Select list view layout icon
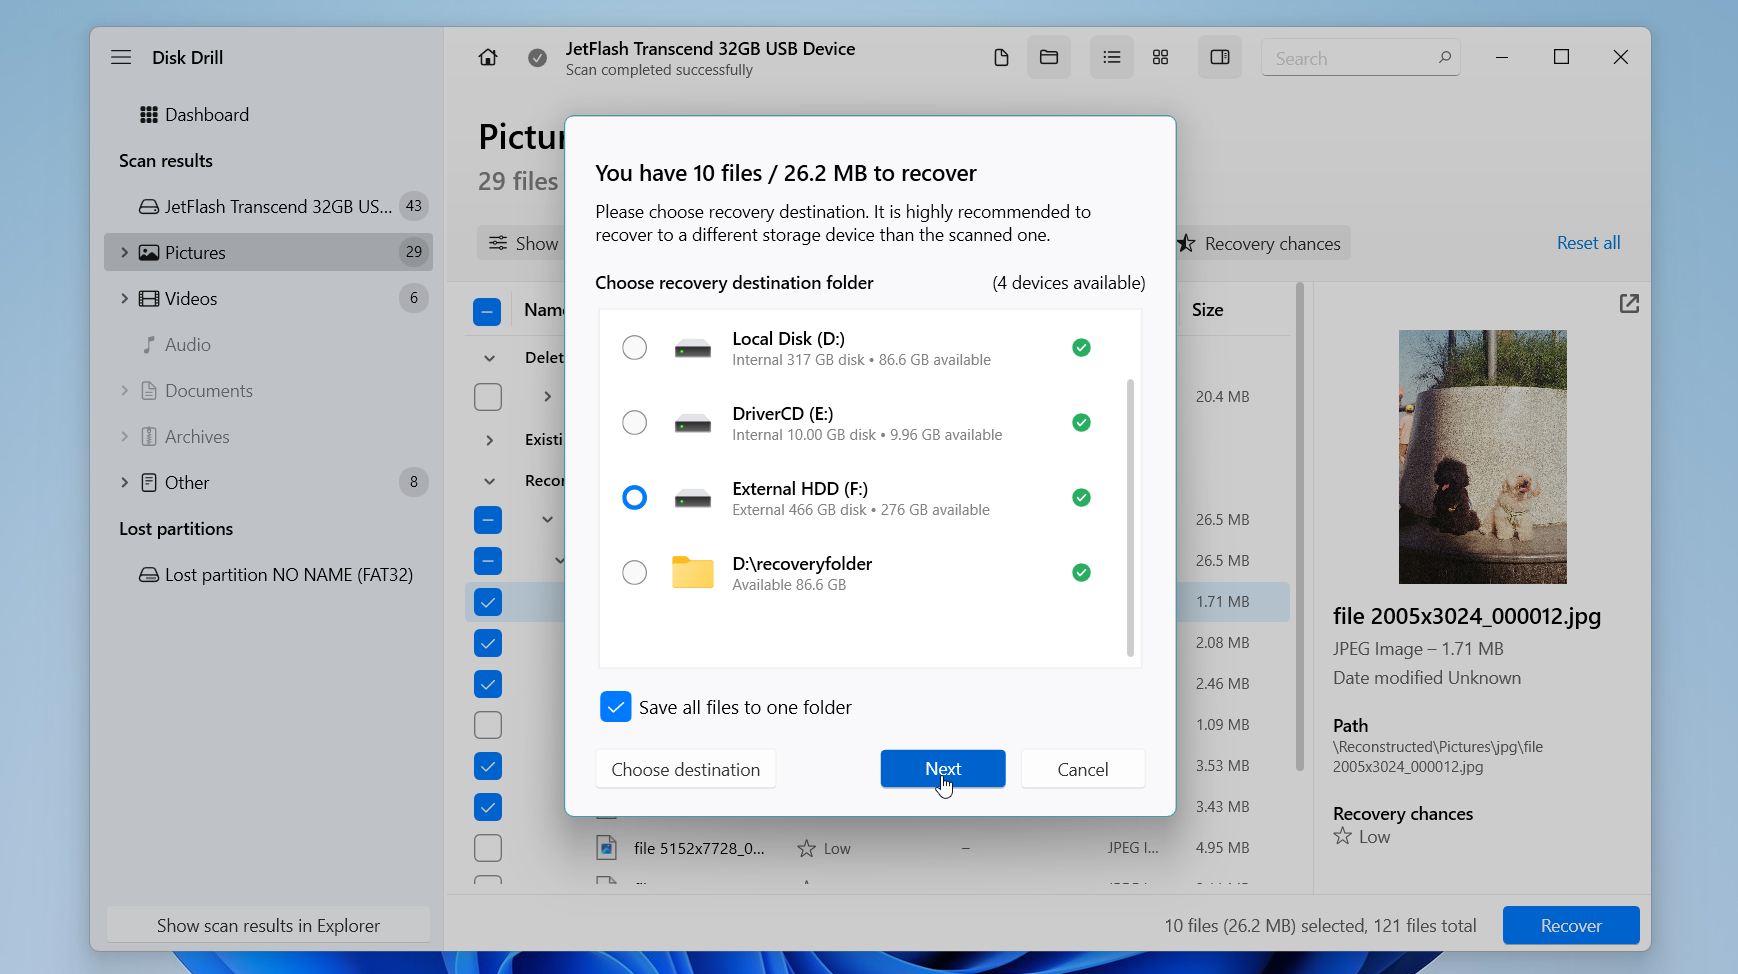 (1112, 57)
